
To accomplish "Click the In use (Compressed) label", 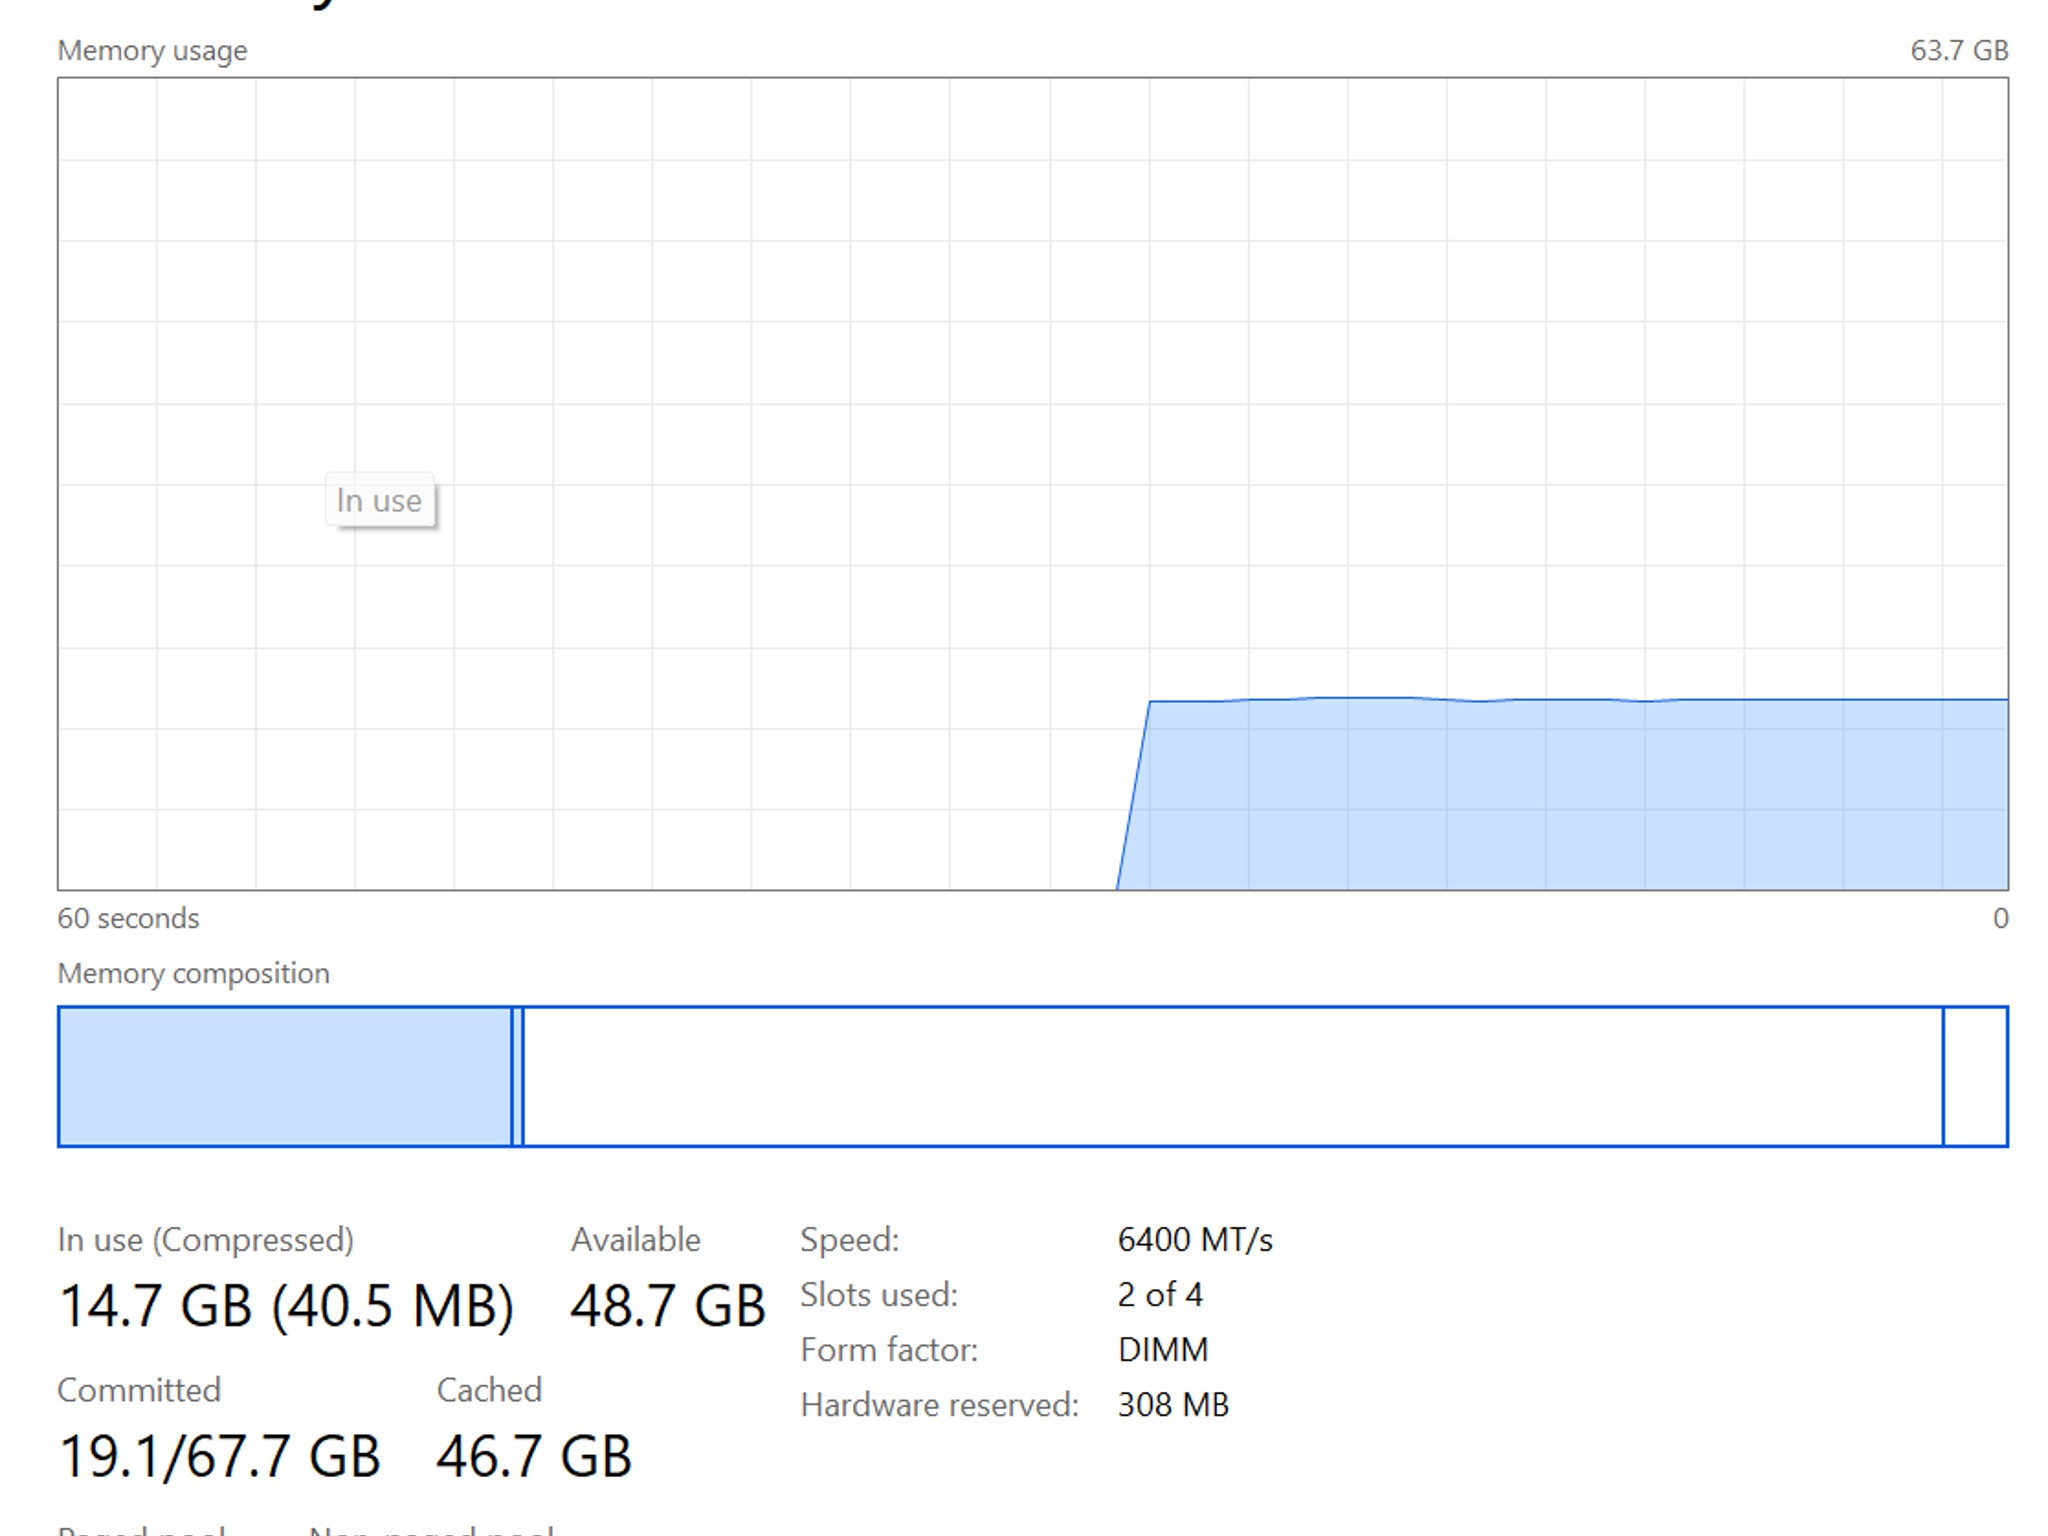I will [x=205, y=1240].
